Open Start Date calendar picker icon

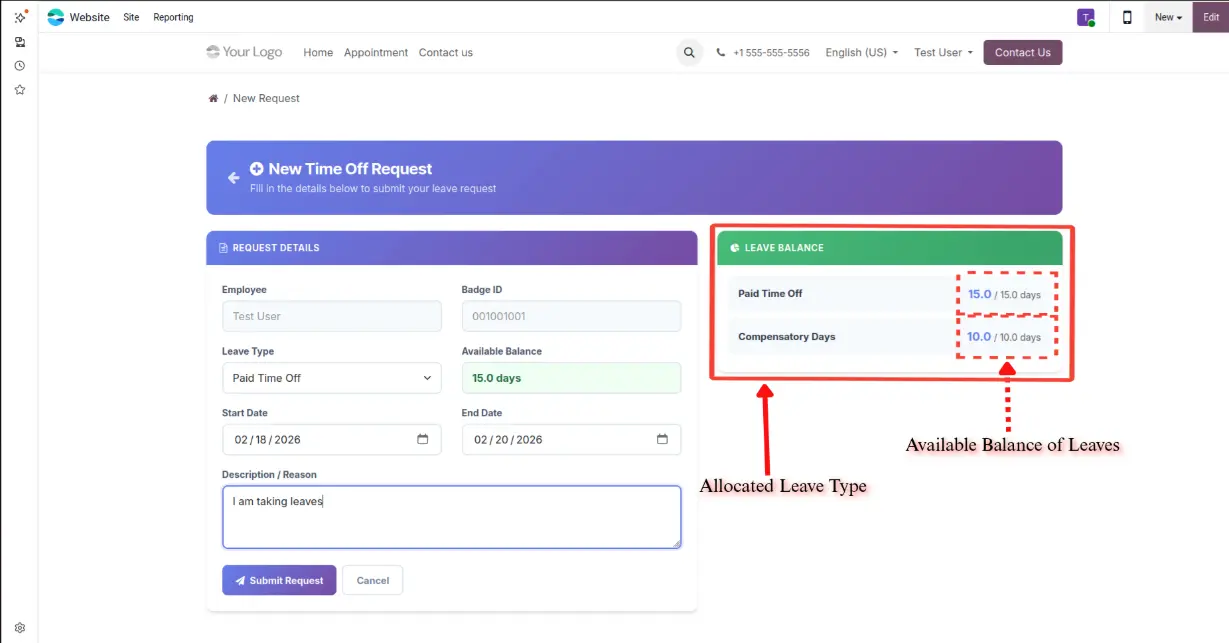click(x=422, y=440)
